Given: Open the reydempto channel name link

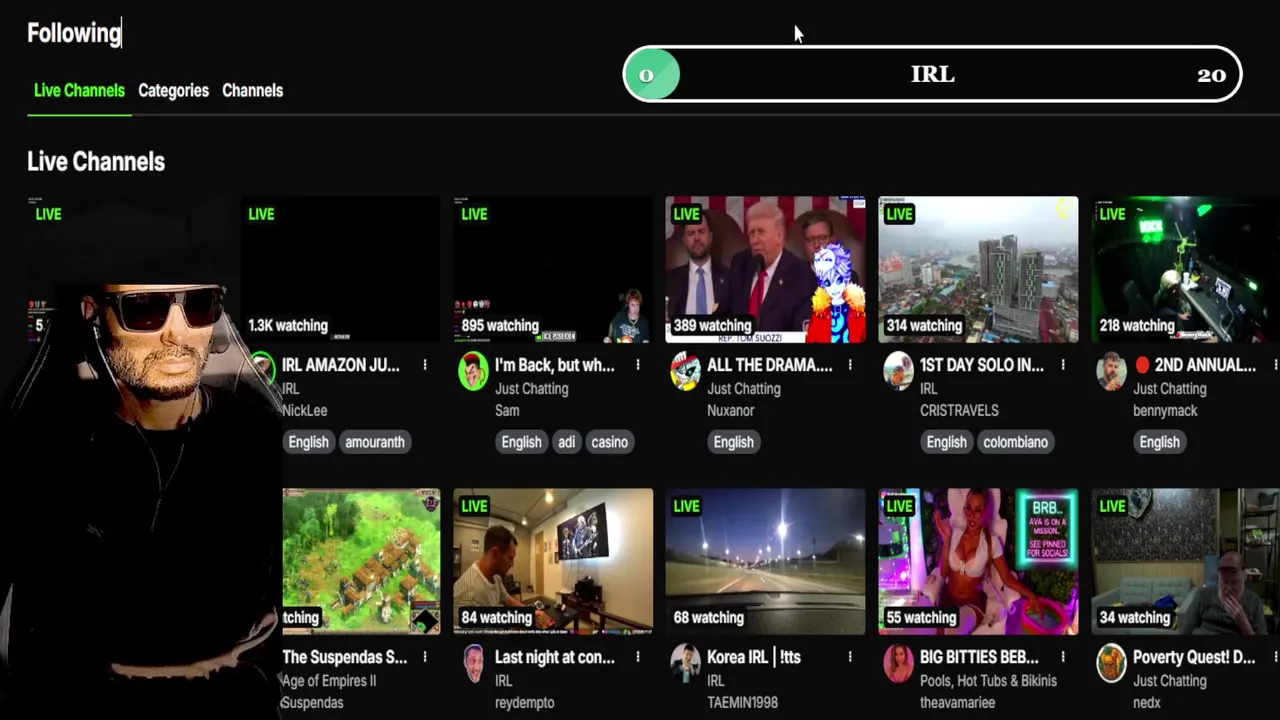Looking at the screenshot, I should tap(525, 702).
